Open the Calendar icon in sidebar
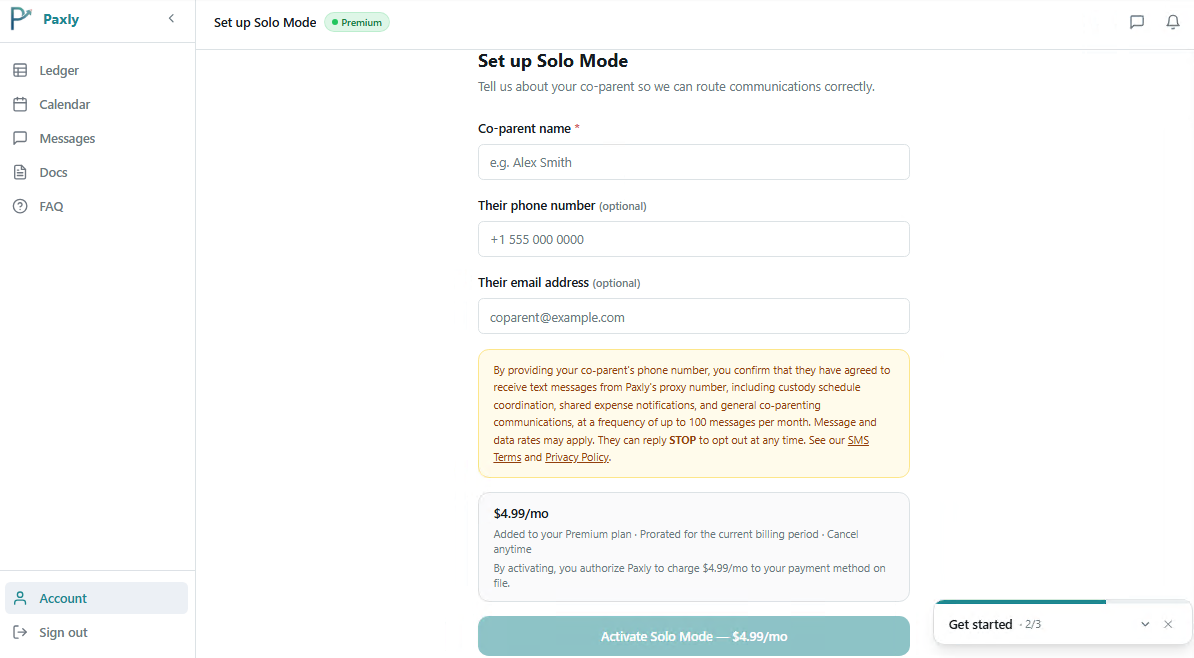 [21, 104]
